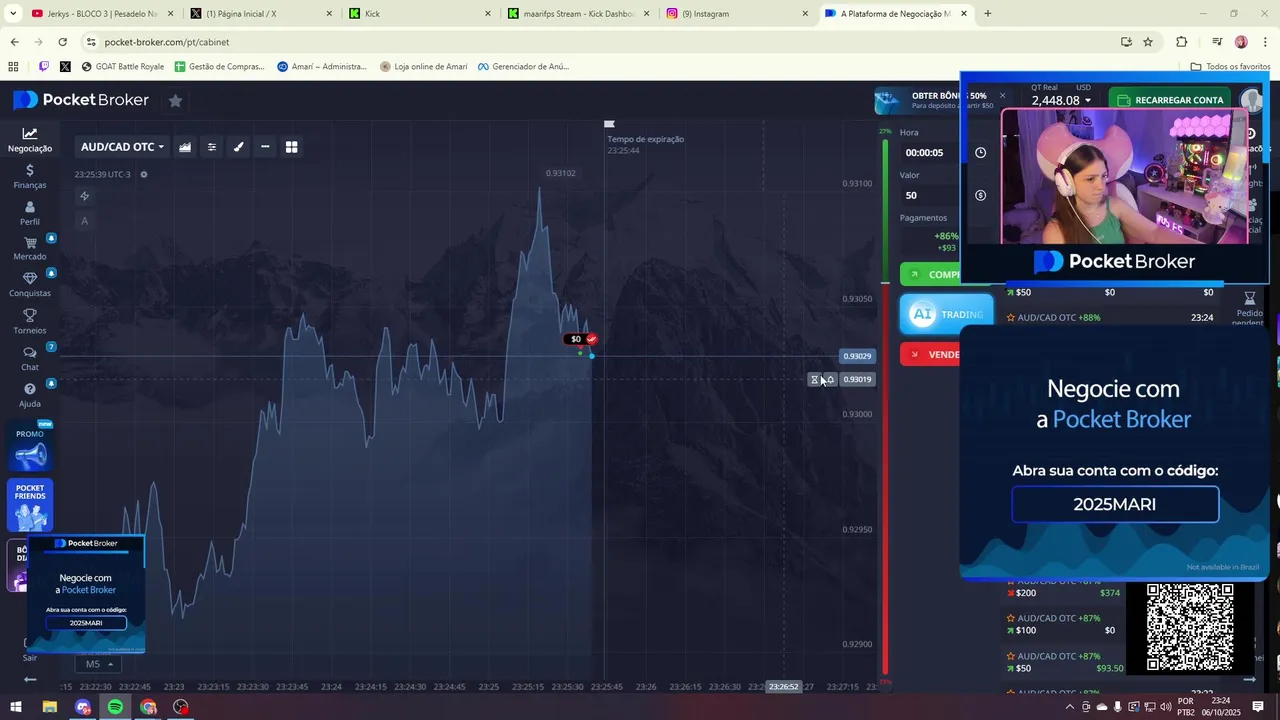Toggle the A auto-scale chart button
The image size is (1280, 720).
(x=84, y=221)
